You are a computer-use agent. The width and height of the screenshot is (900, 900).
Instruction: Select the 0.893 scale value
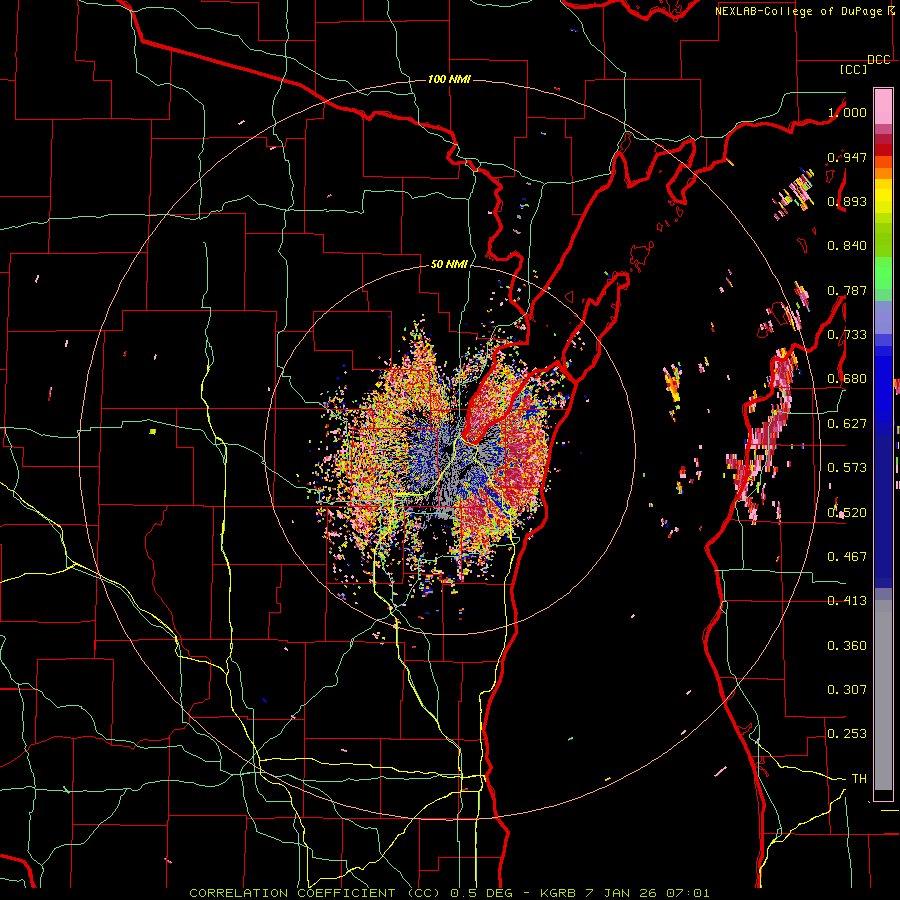click(x=847, y=201)
